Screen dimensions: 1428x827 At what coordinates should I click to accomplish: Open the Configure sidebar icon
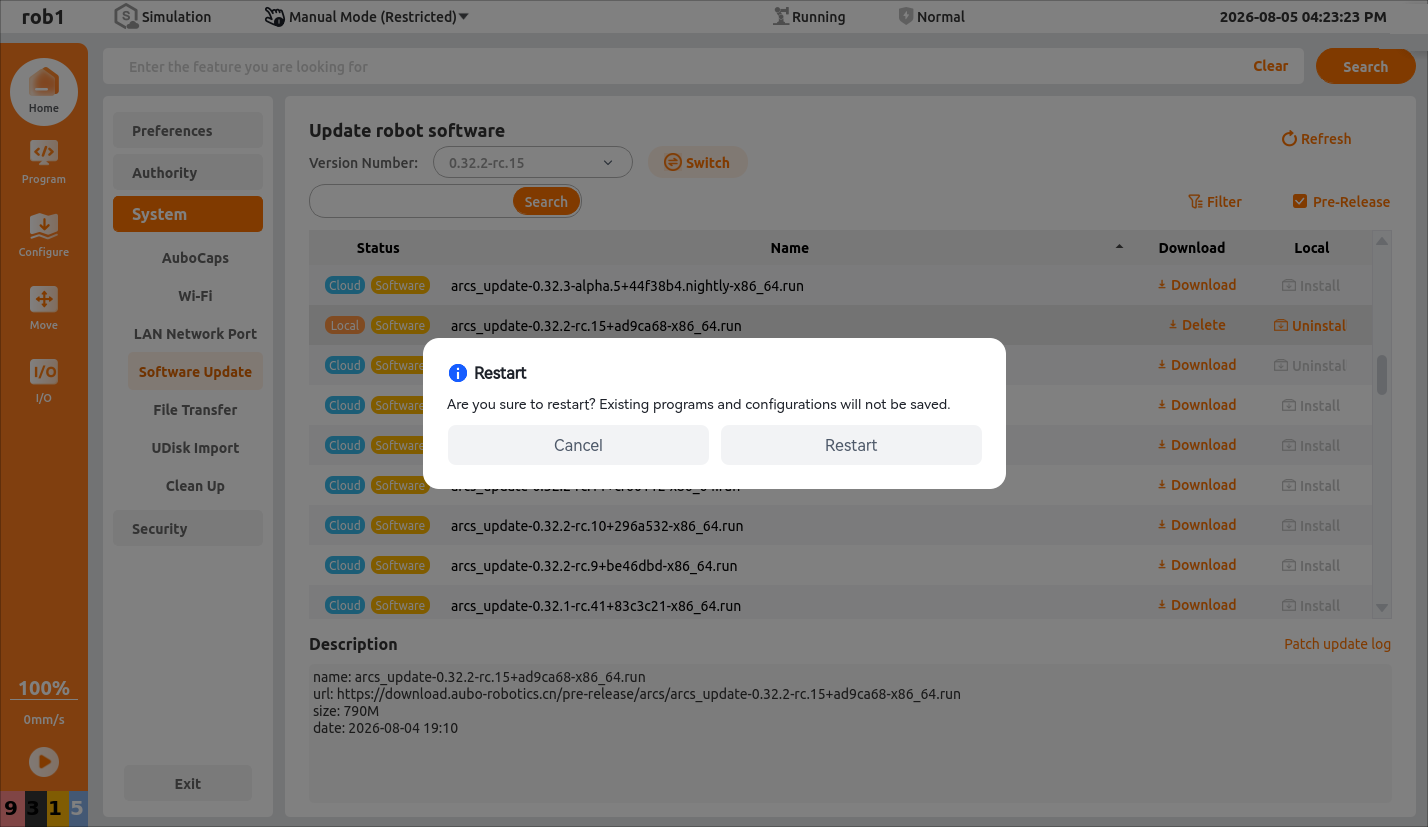[43, 235]
